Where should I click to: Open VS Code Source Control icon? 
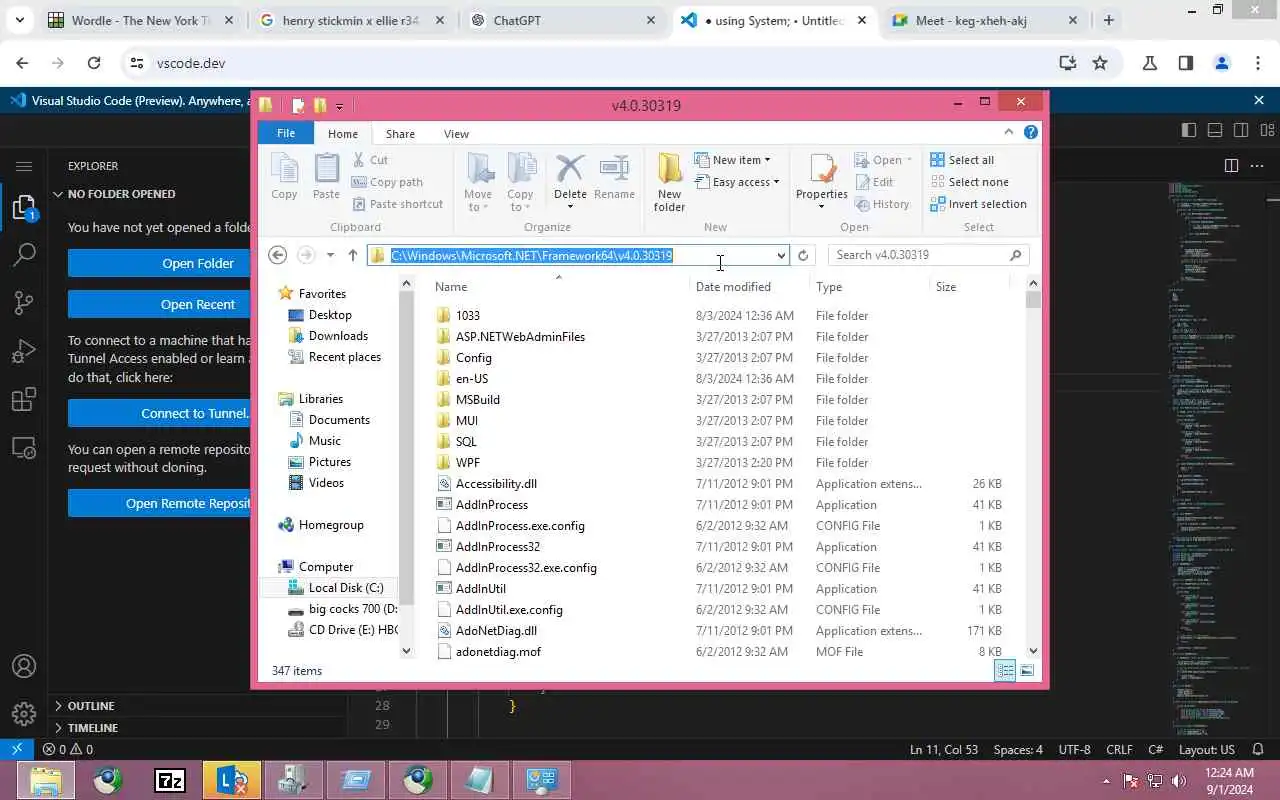24,303
